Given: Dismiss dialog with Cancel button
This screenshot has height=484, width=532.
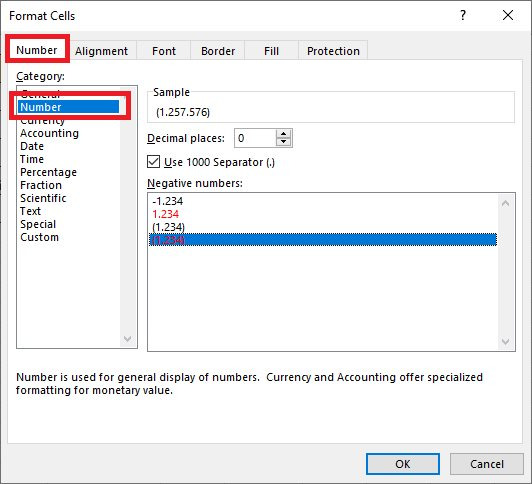Looking at the screenshot, I should (x=487, y=464).
